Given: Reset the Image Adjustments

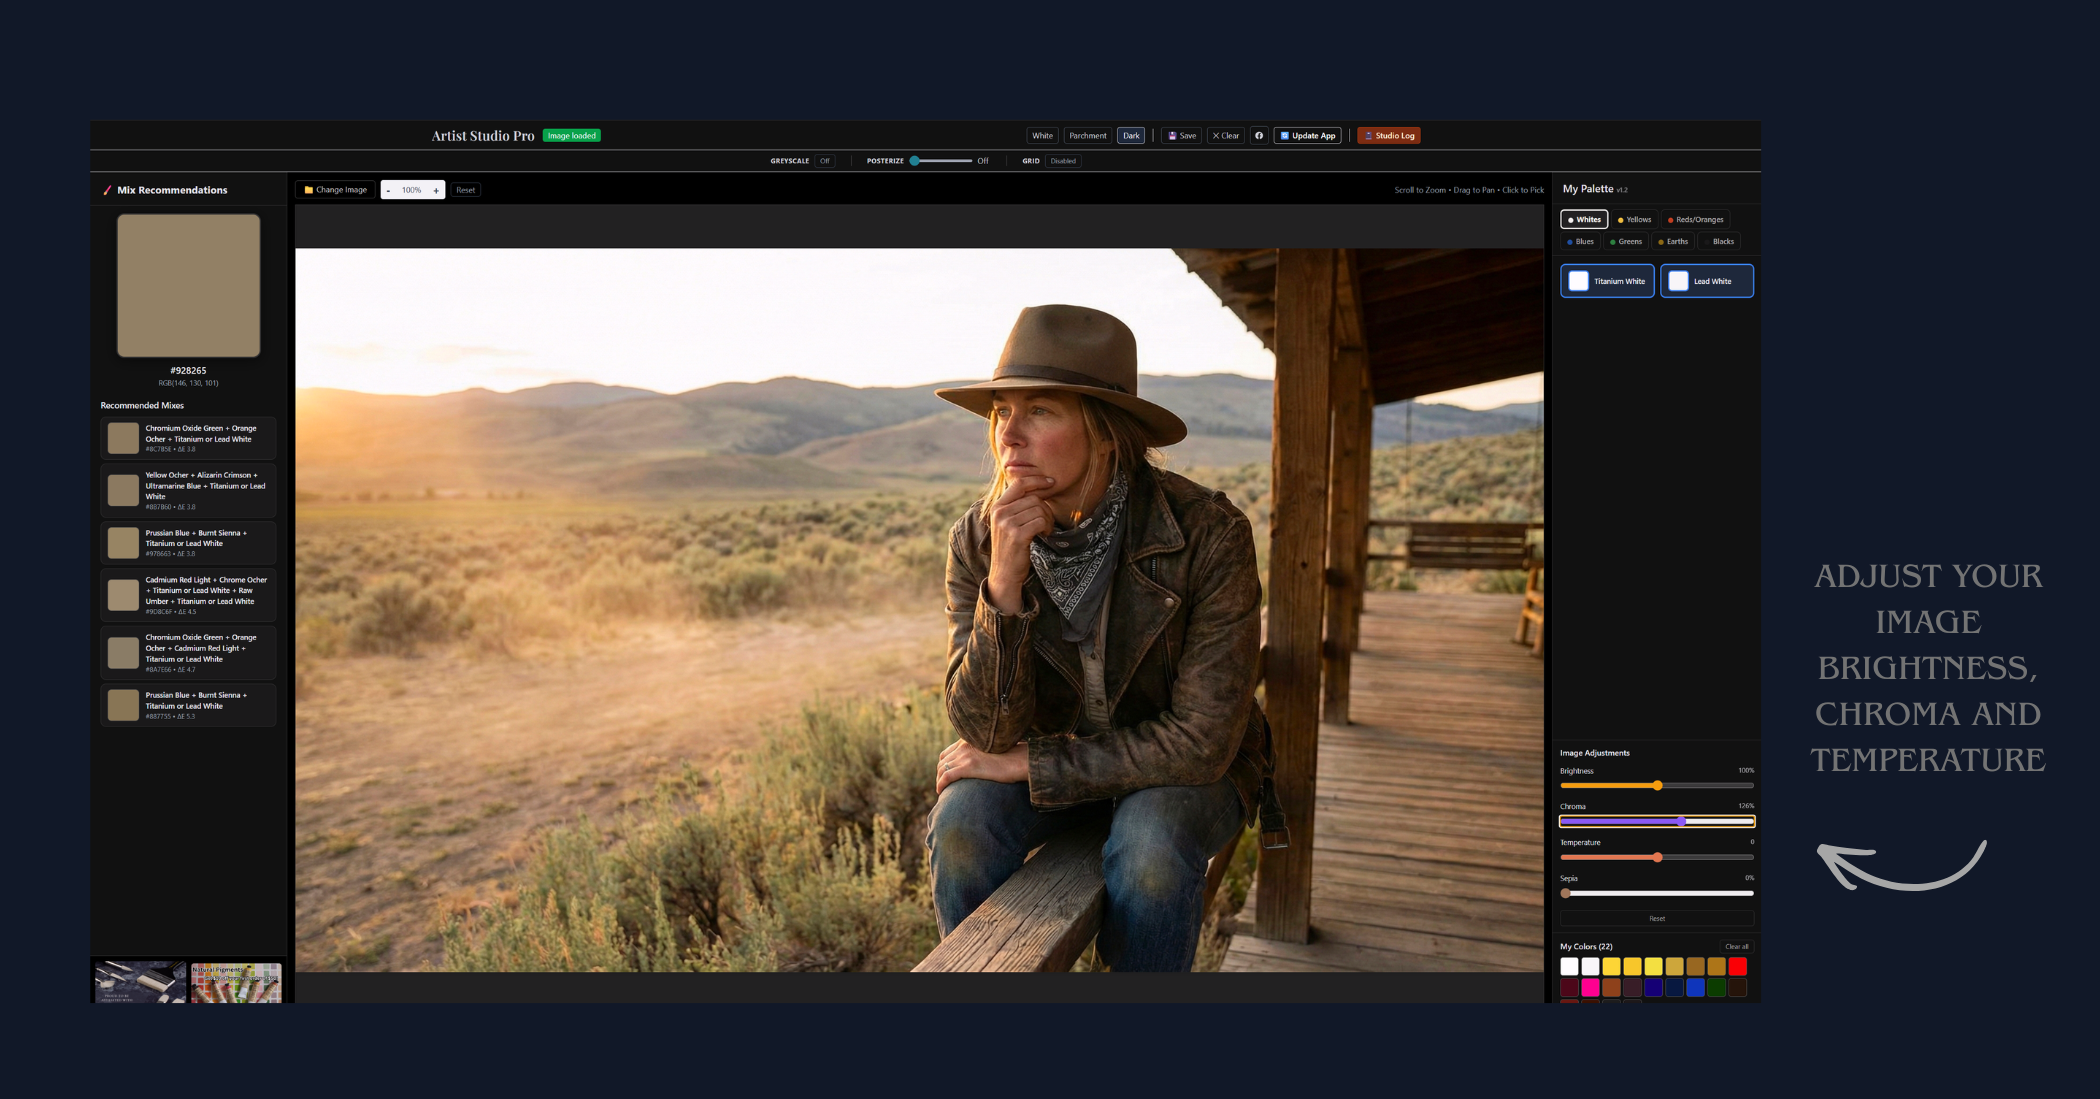Looking at the screenshot, I should [x=1657, y=918].
